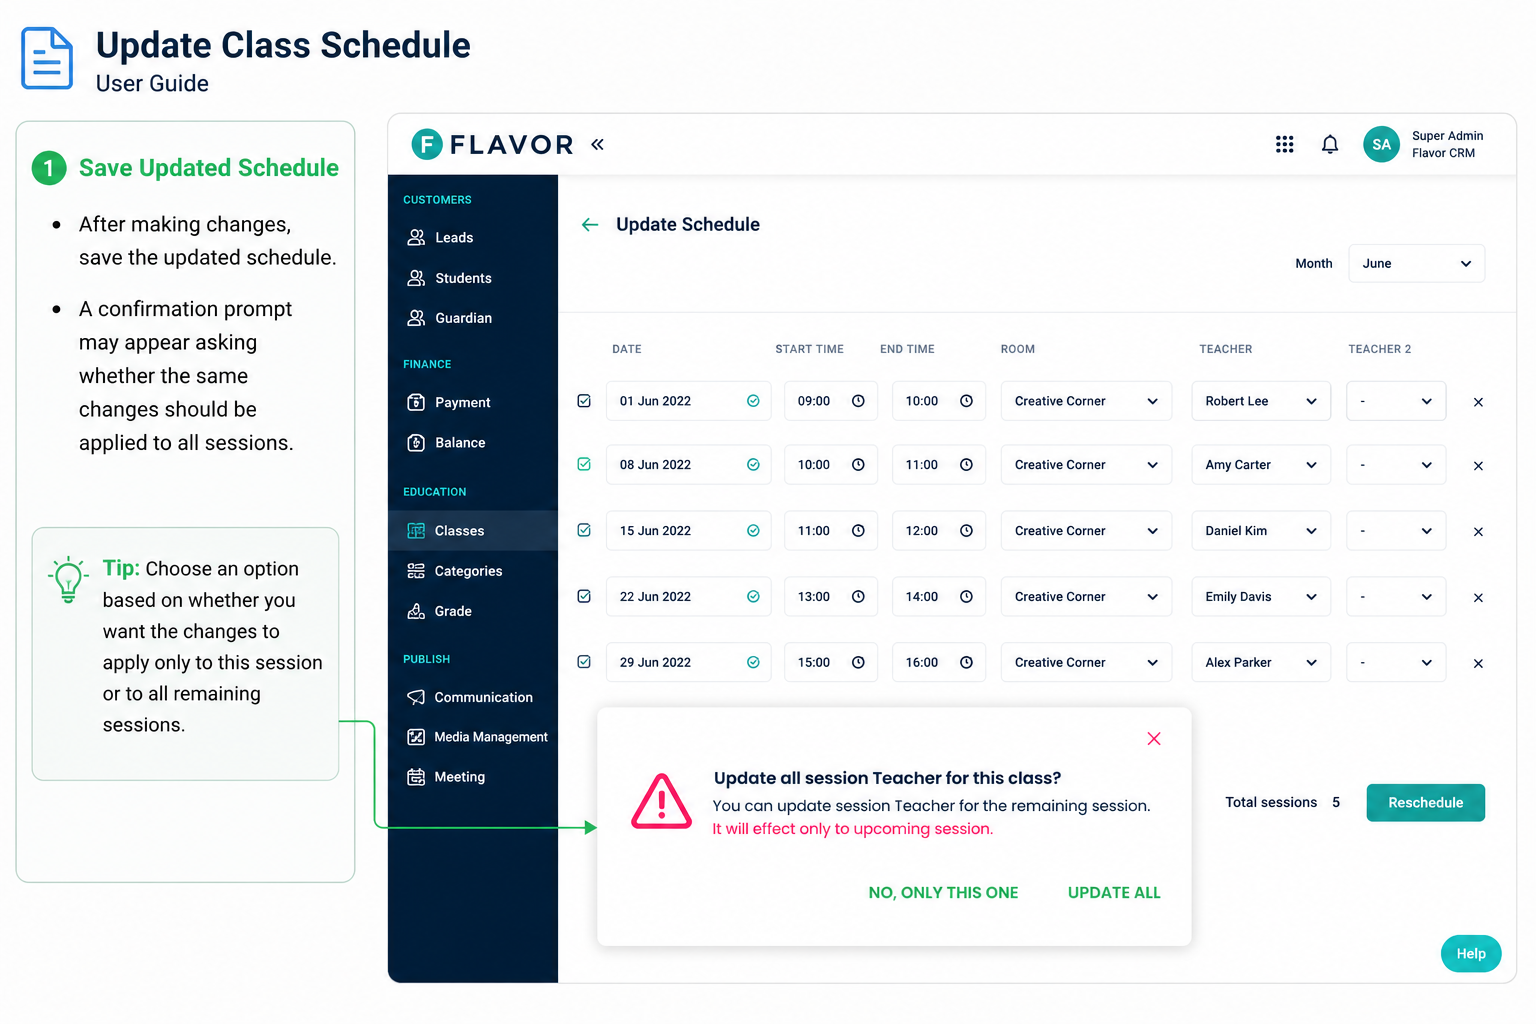
Task: Open Teacher 2 dropdown in 29 Jun row
Action: [1396, 663]
